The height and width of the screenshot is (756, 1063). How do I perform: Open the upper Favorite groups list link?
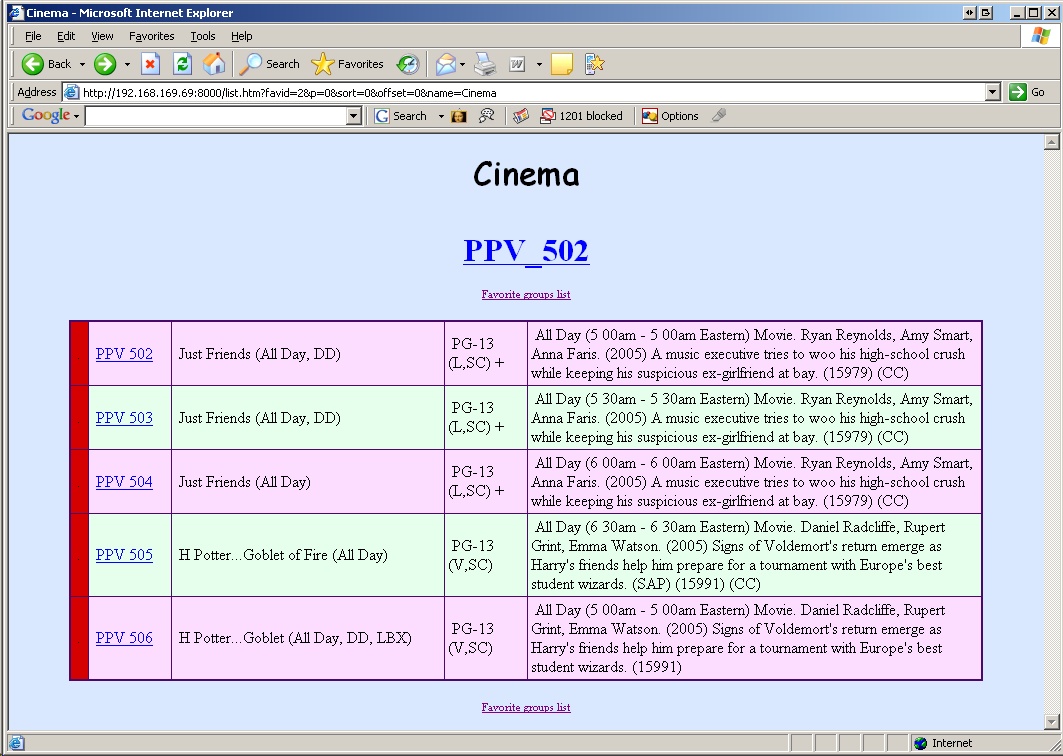tap(526, 294)
